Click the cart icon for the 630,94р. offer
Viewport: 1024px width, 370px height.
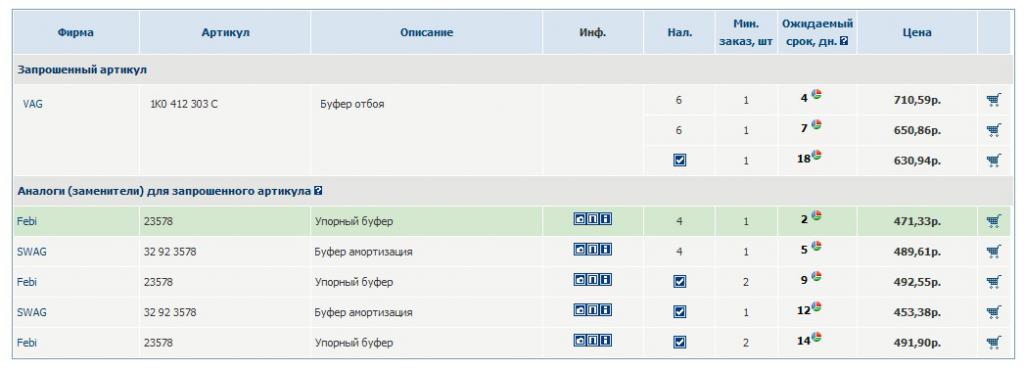click(993, 160)
